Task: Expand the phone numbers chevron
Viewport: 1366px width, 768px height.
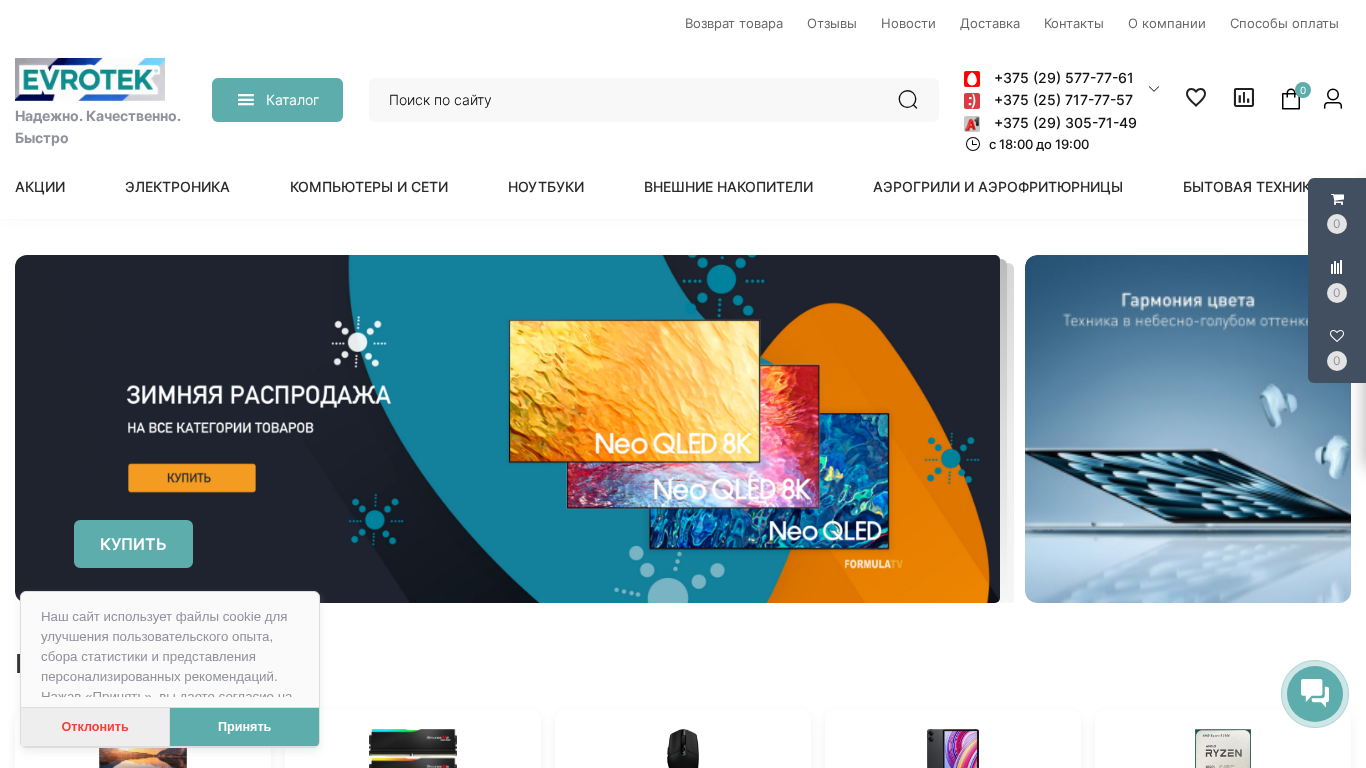Action: click(1154, 89)
